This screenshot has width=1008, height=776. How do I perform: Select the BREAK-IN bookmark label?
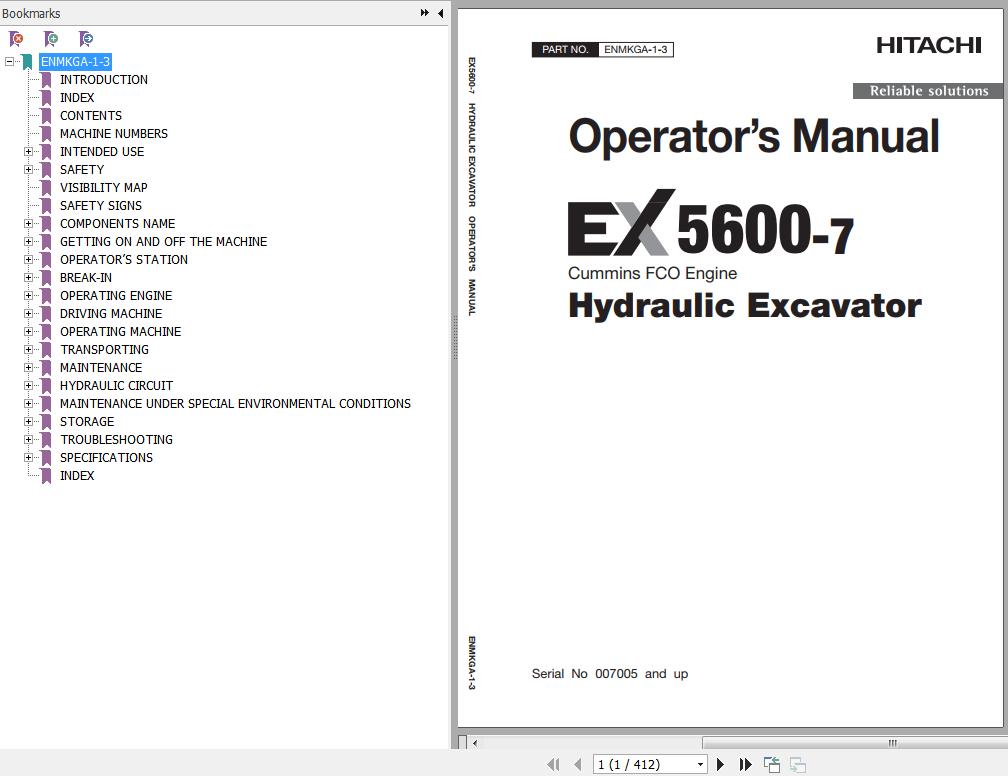[86, 278]
